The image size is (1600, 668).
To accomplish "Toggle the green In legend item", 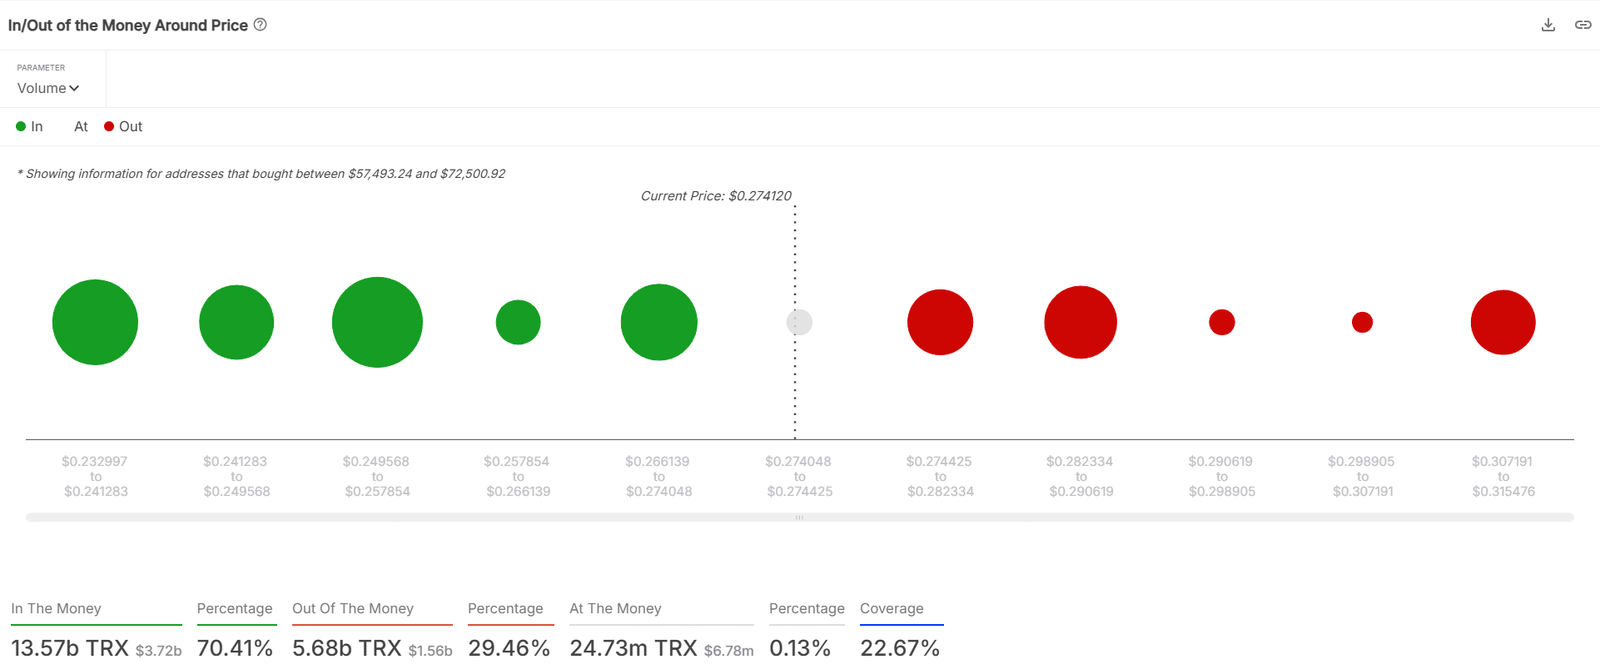I will point(29,127).
